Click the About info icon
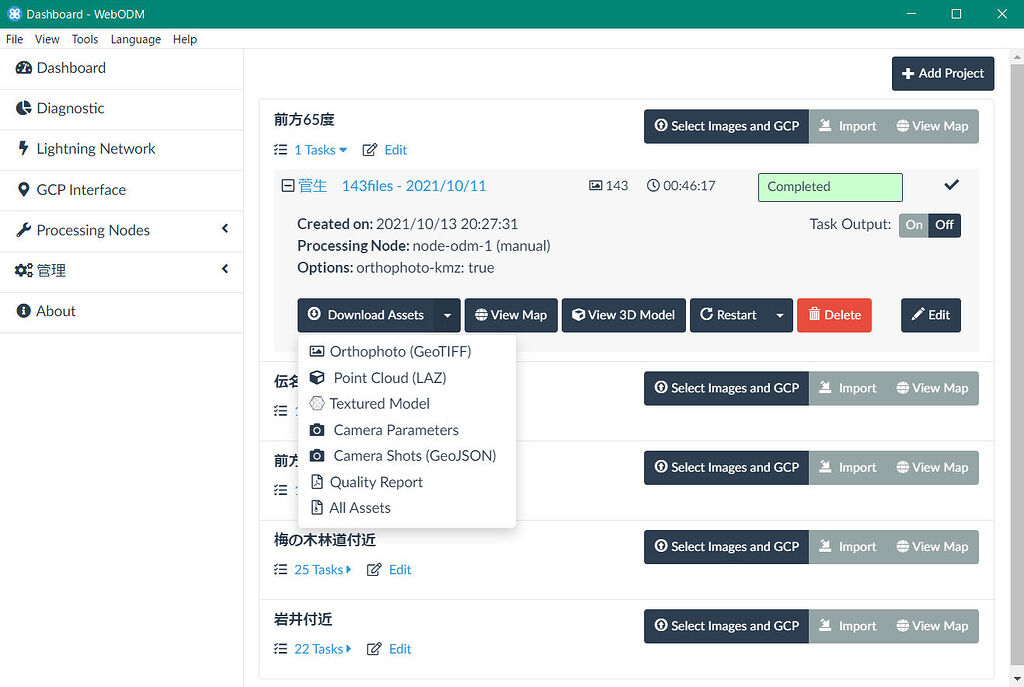This screenshot has height=687, width=1024. click(24, 311)
